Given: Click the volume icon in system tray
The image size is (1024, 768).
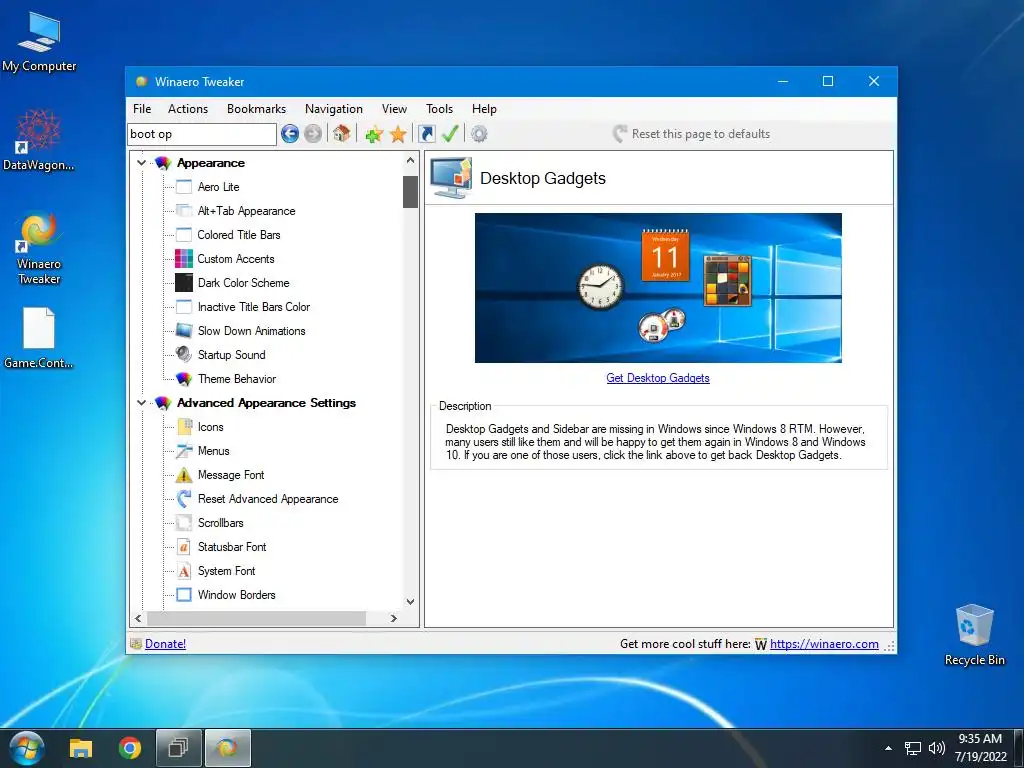Looking at the screenshot, I should [936, 748].
